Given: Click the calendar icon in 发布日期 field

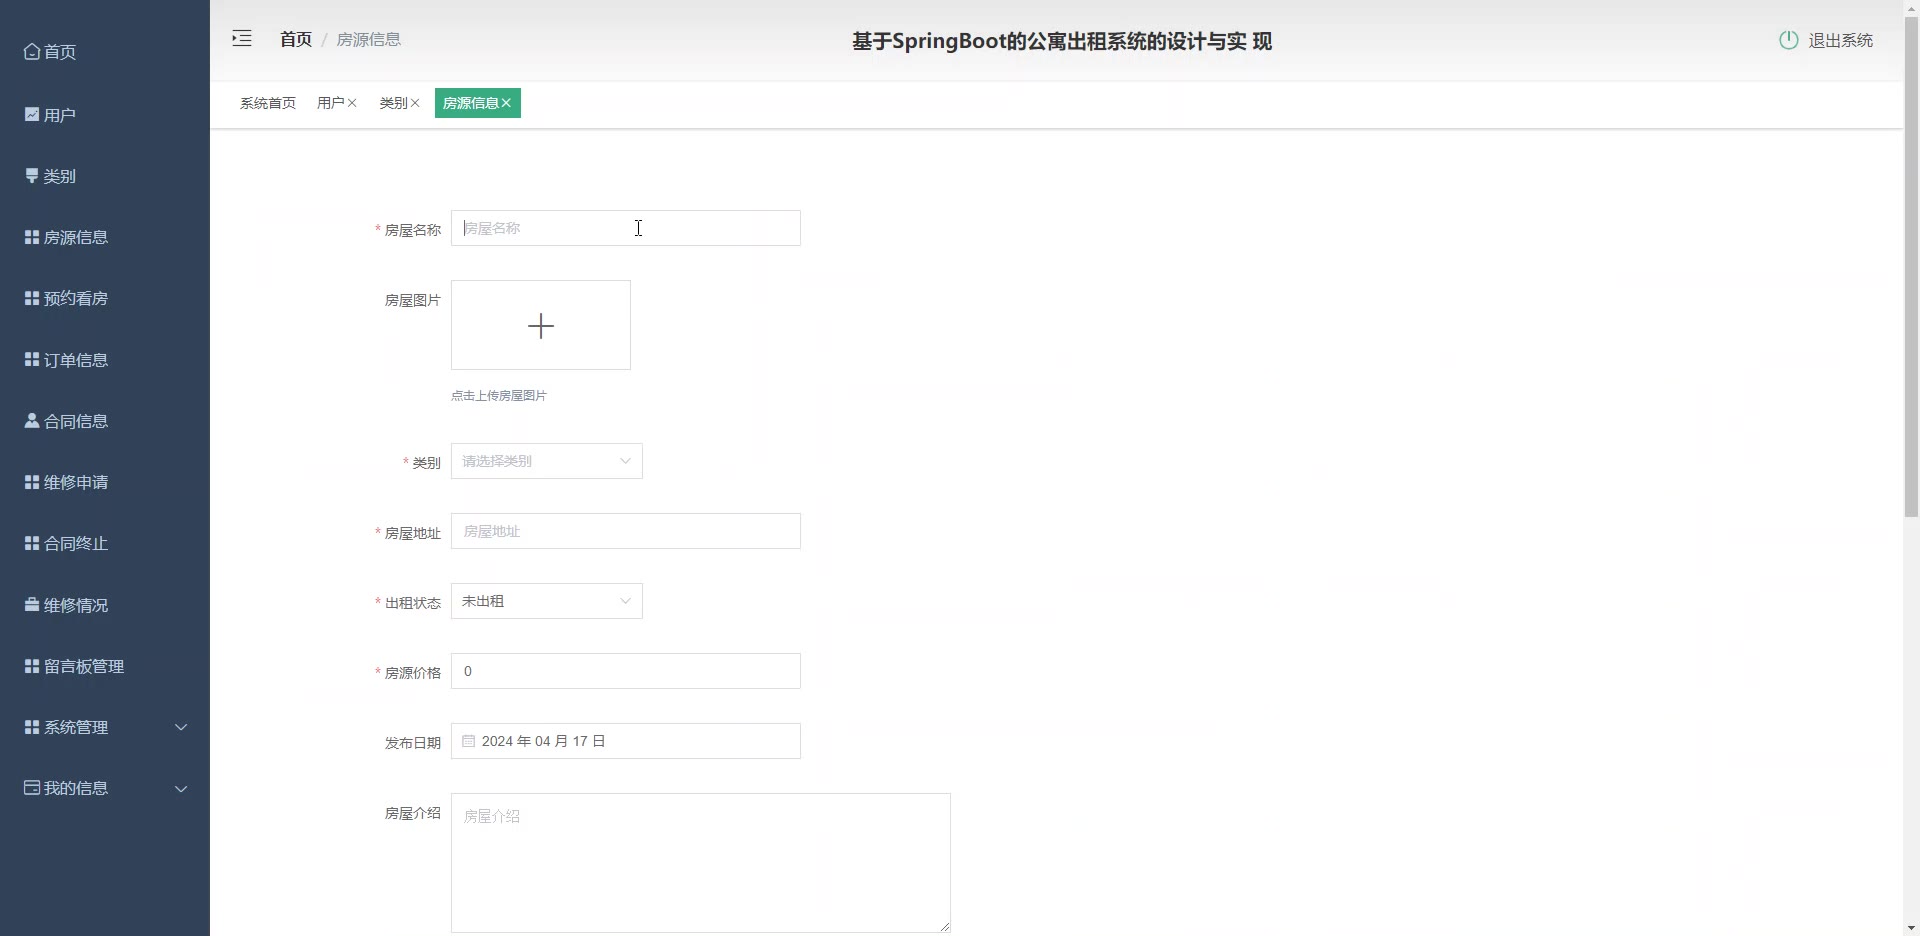Looking at the screenshot, I should (468, 741).
